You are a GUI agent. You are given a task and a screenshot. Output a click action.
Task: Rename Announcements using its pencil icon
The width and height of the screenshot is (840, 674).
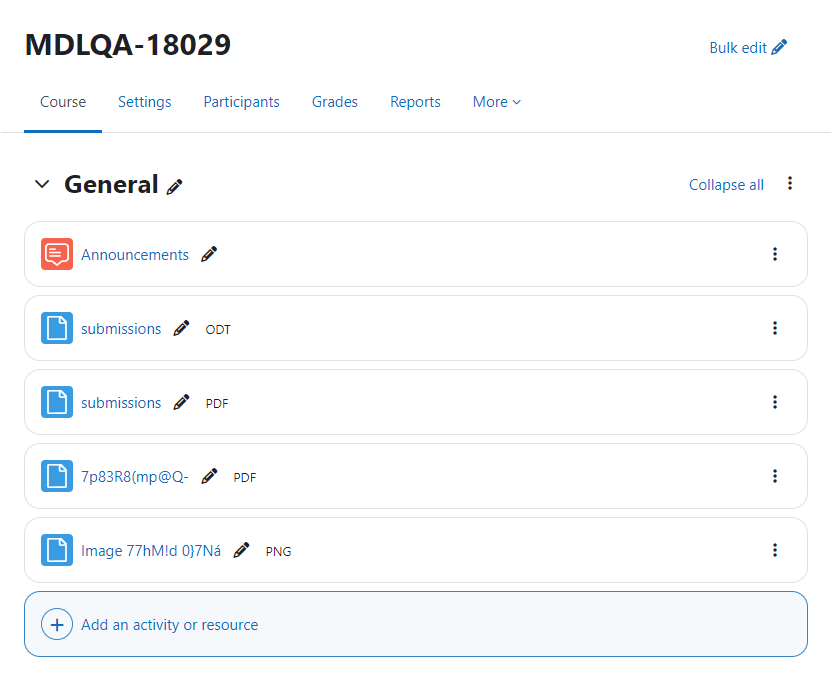coord(209,254)
